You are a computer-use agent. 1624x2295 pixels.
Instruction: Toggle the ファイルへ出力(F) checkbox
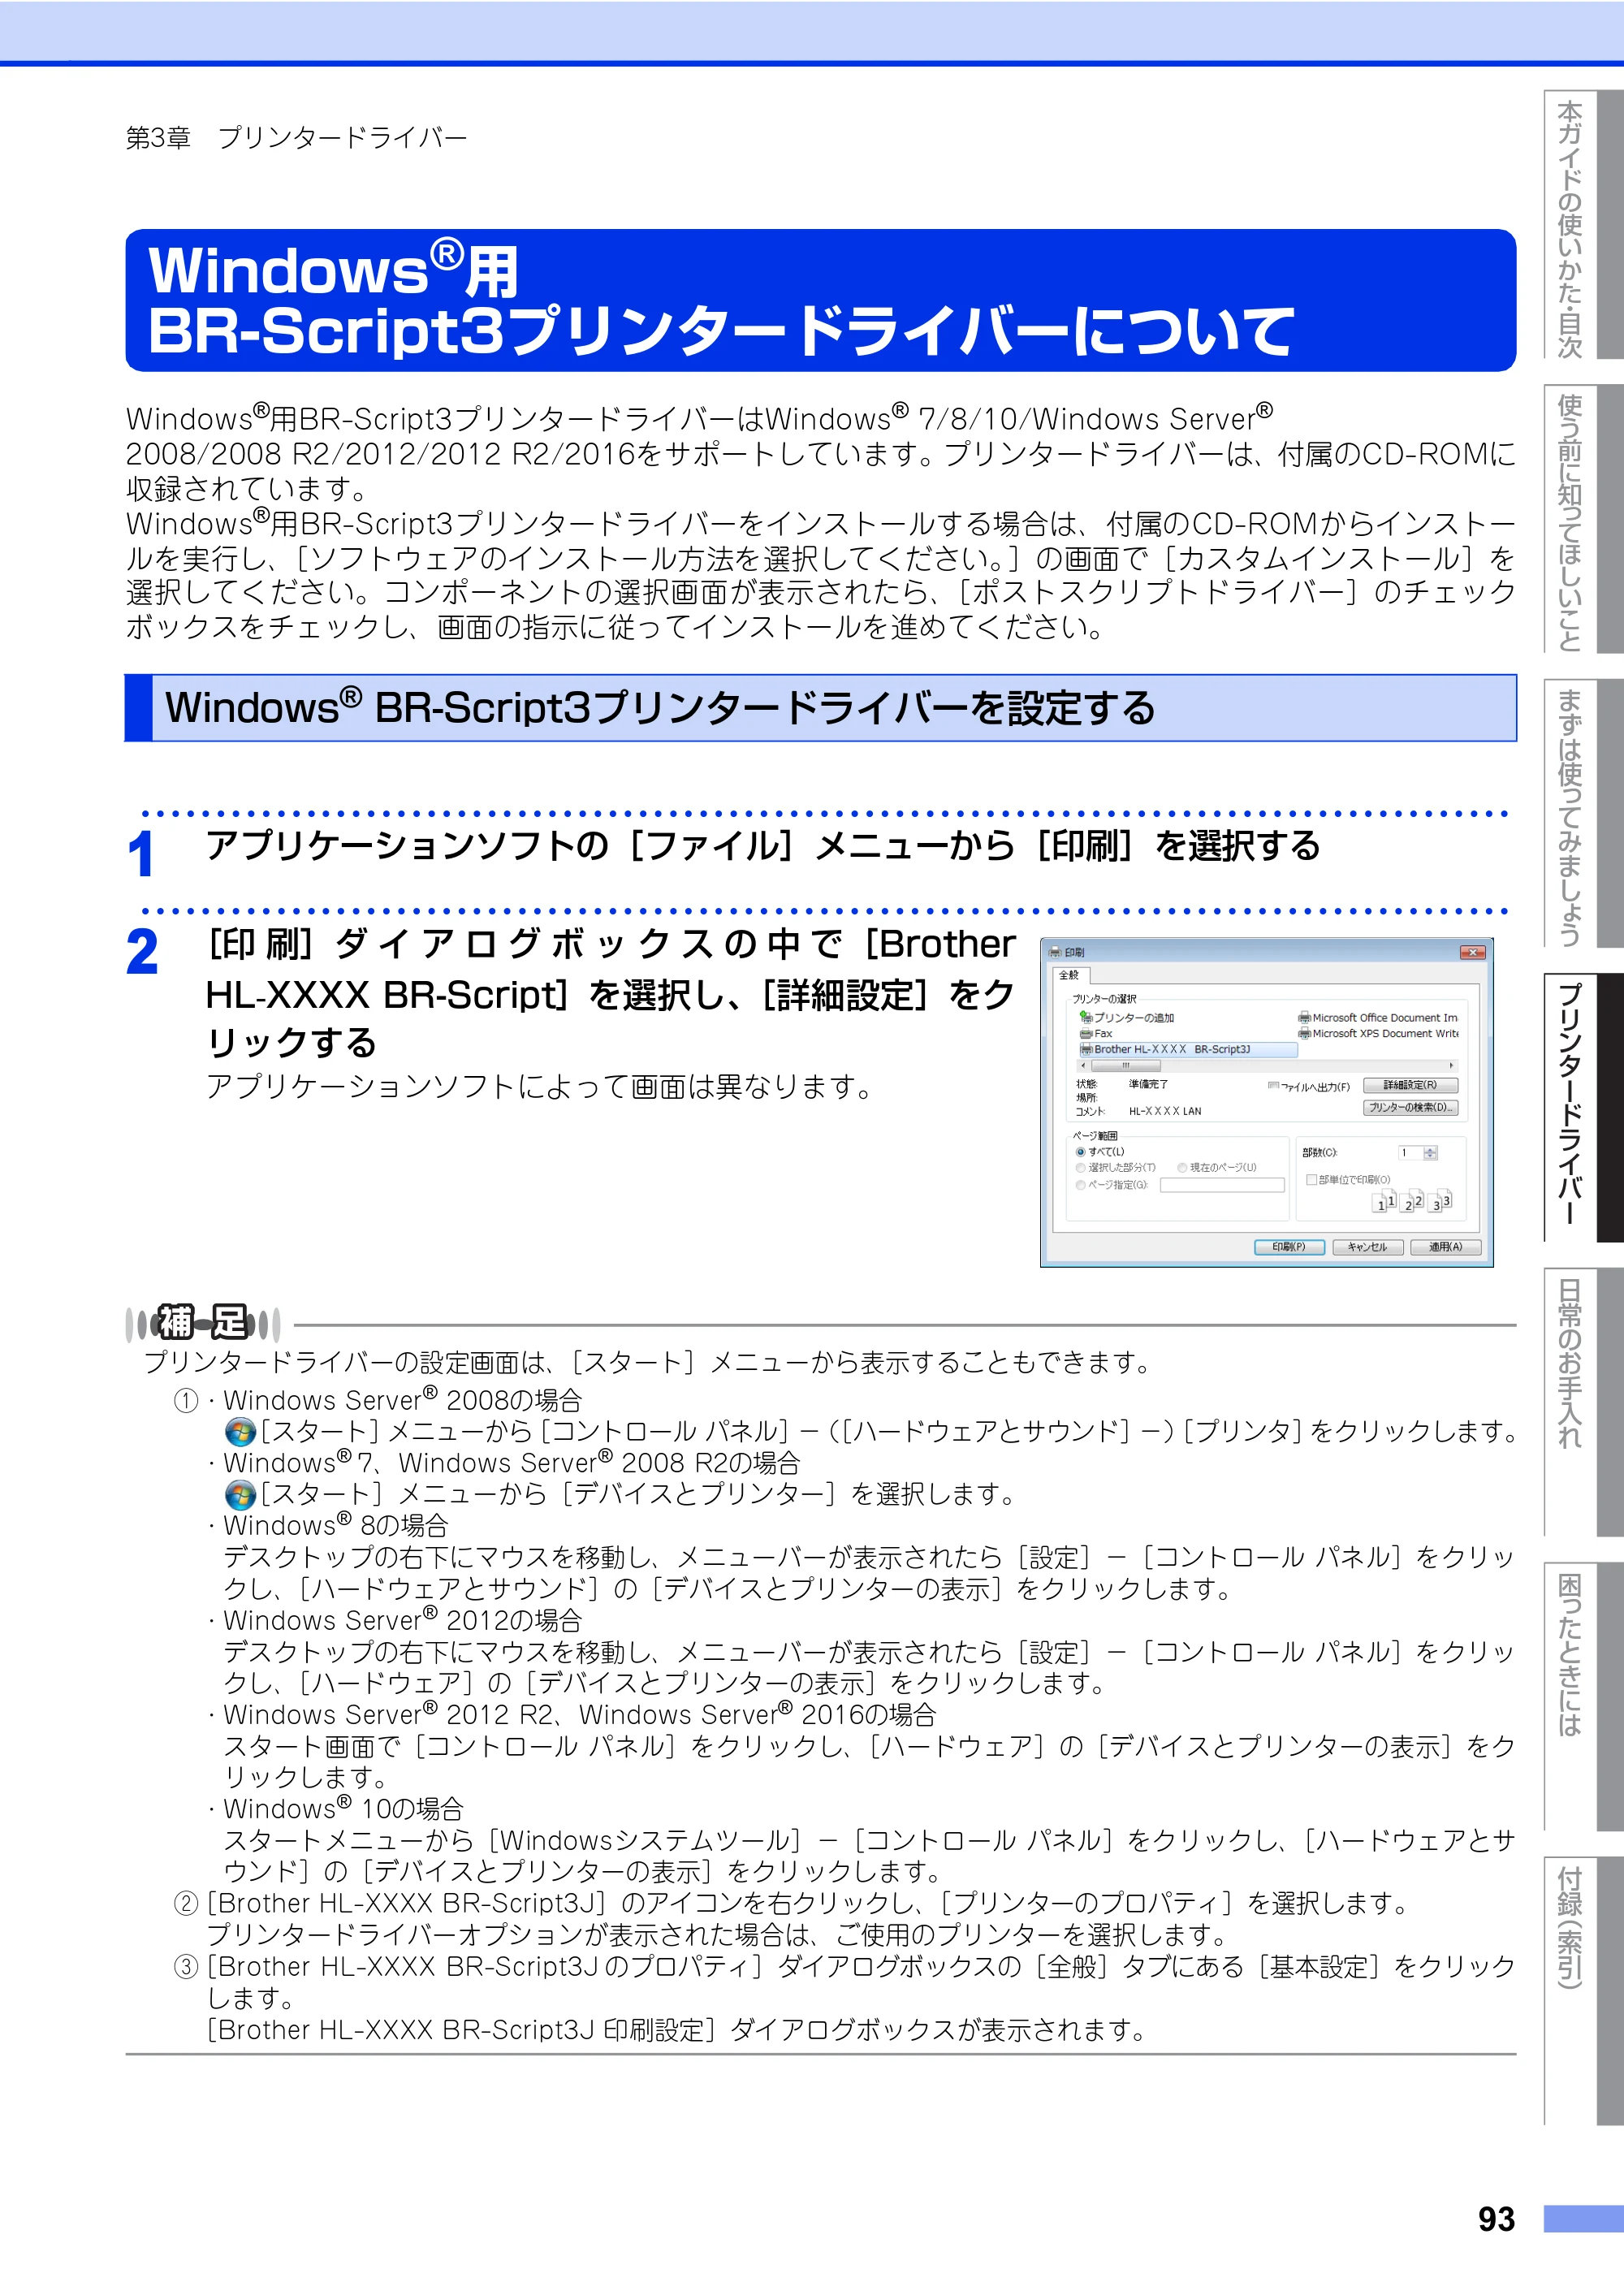pyautogui.click(x=1273, y=1085)
